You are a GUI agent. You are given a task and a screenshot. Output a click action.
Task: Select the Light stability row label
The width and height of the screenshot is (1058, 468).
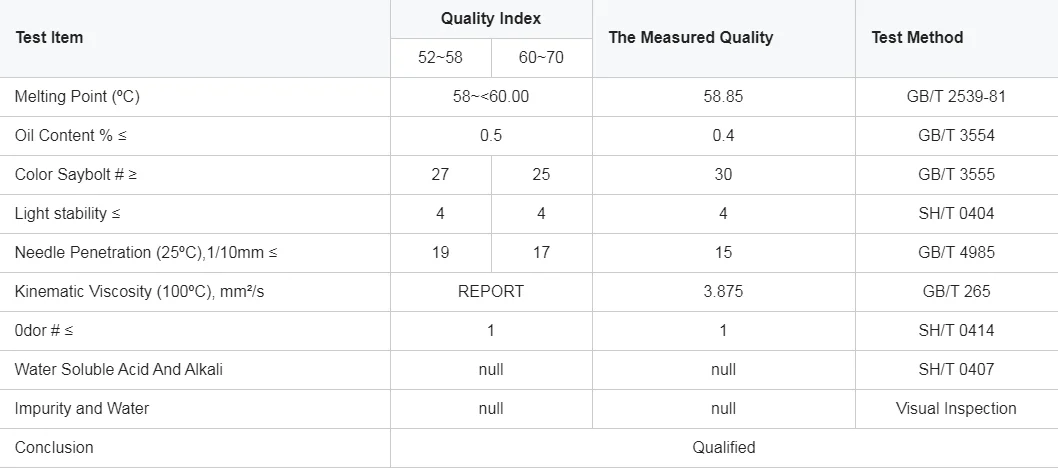(x=67, y=214)
